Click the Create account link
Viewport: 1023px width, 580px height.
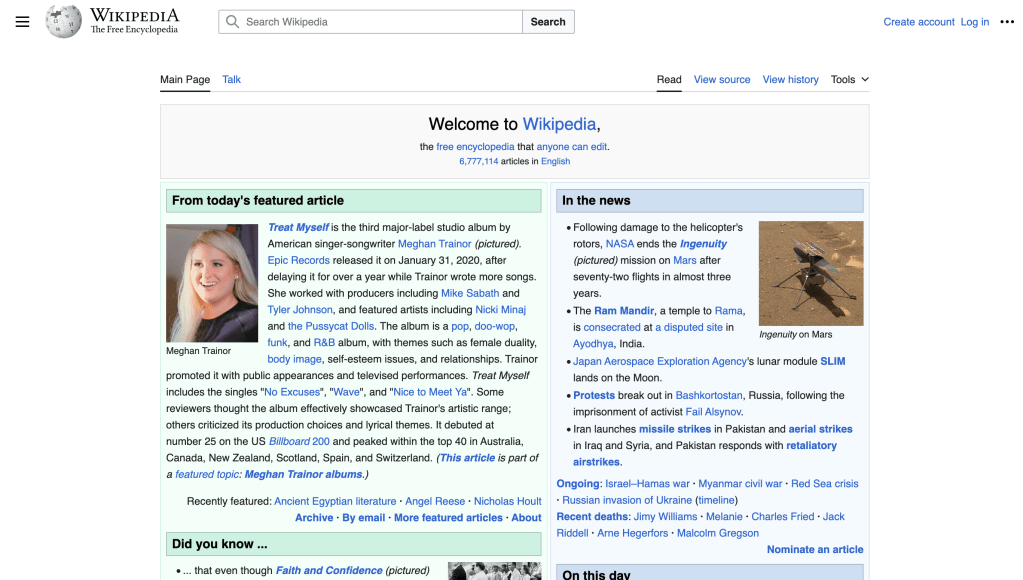[x=918, y=22]
